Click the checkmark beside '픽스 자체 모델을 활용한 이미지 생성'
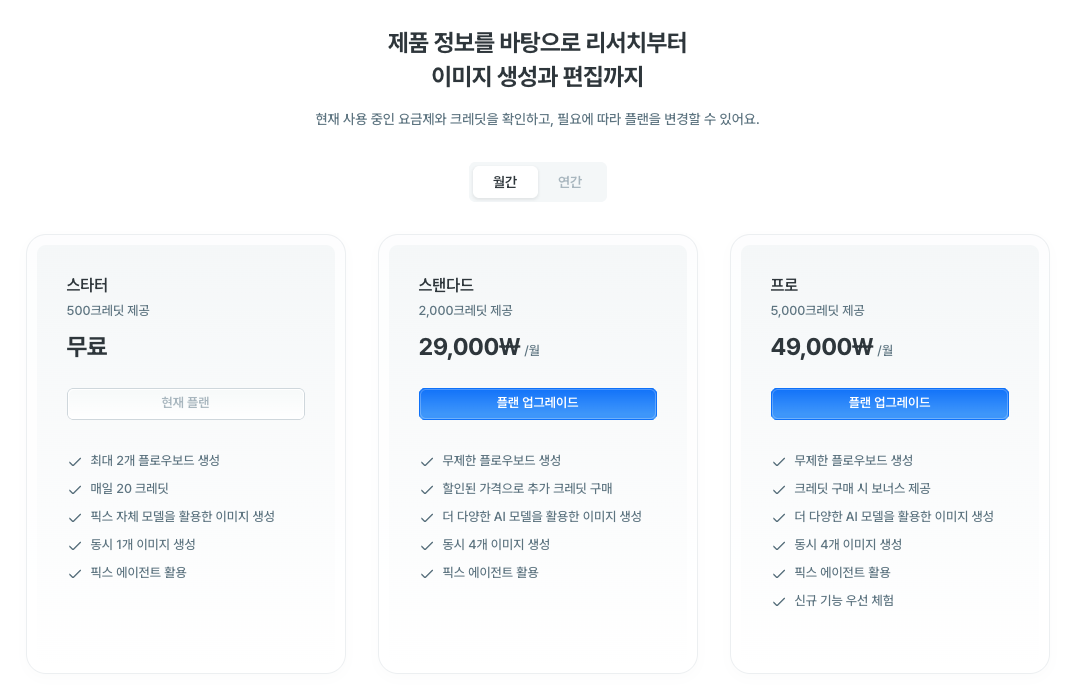 click(x=75, y=517)
